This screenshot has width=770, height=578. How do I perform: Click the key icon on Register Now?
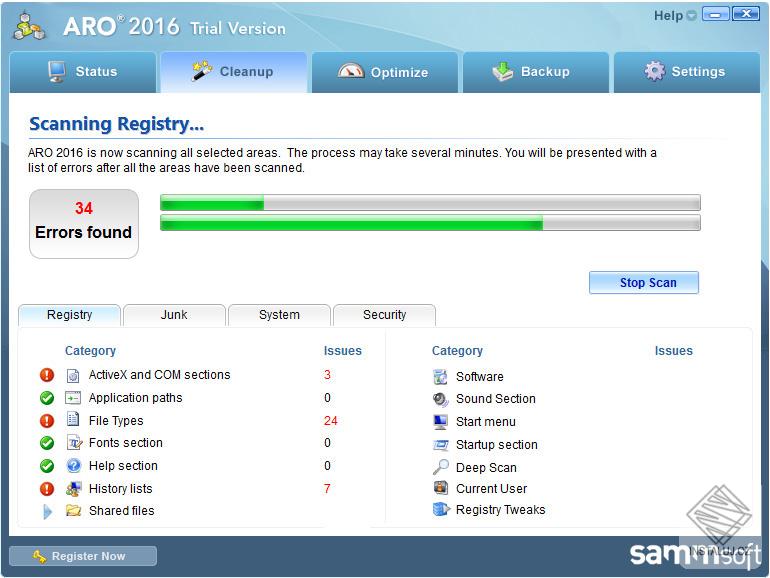pyautogui.click(x=39, y=556)
